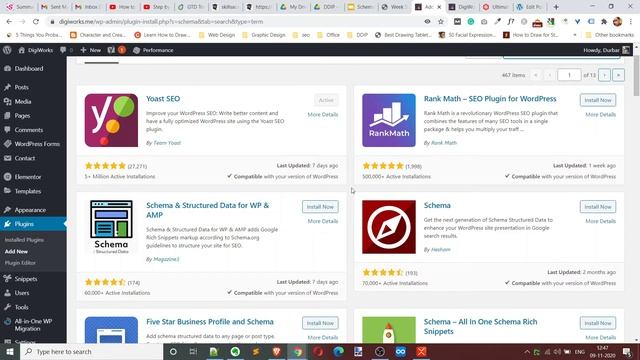Open Contact in the sidebar

pyautogui.click(x=24, y=158)
